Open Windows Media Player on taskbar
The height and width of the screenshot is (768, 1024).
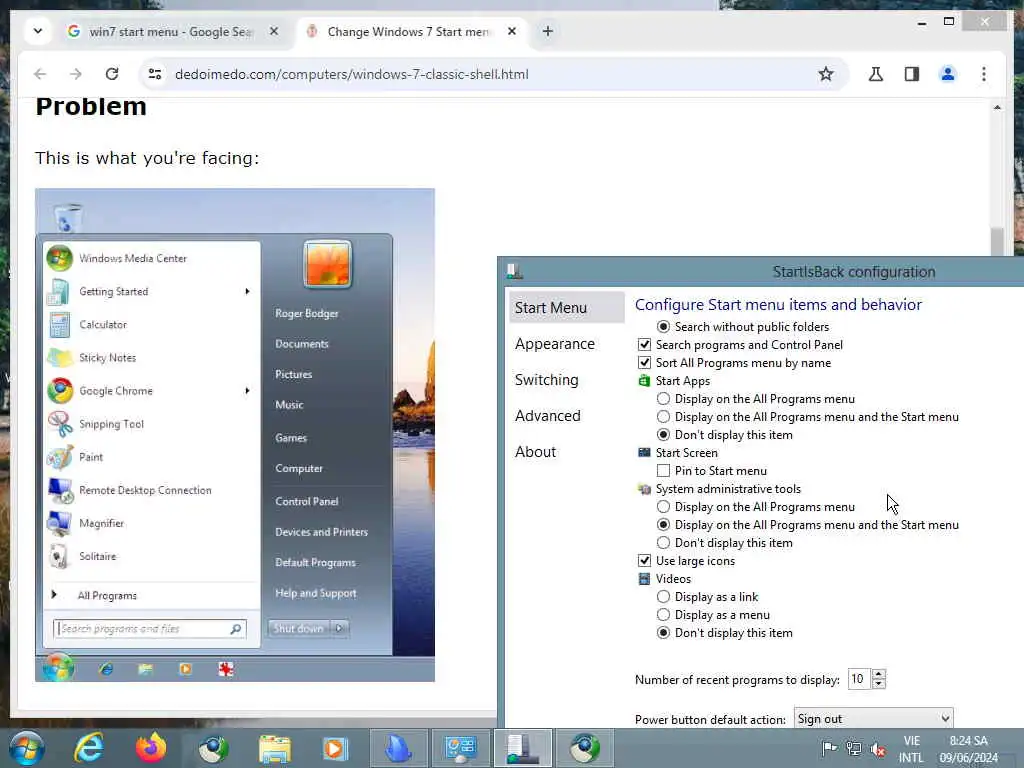[x=336, y=748]
